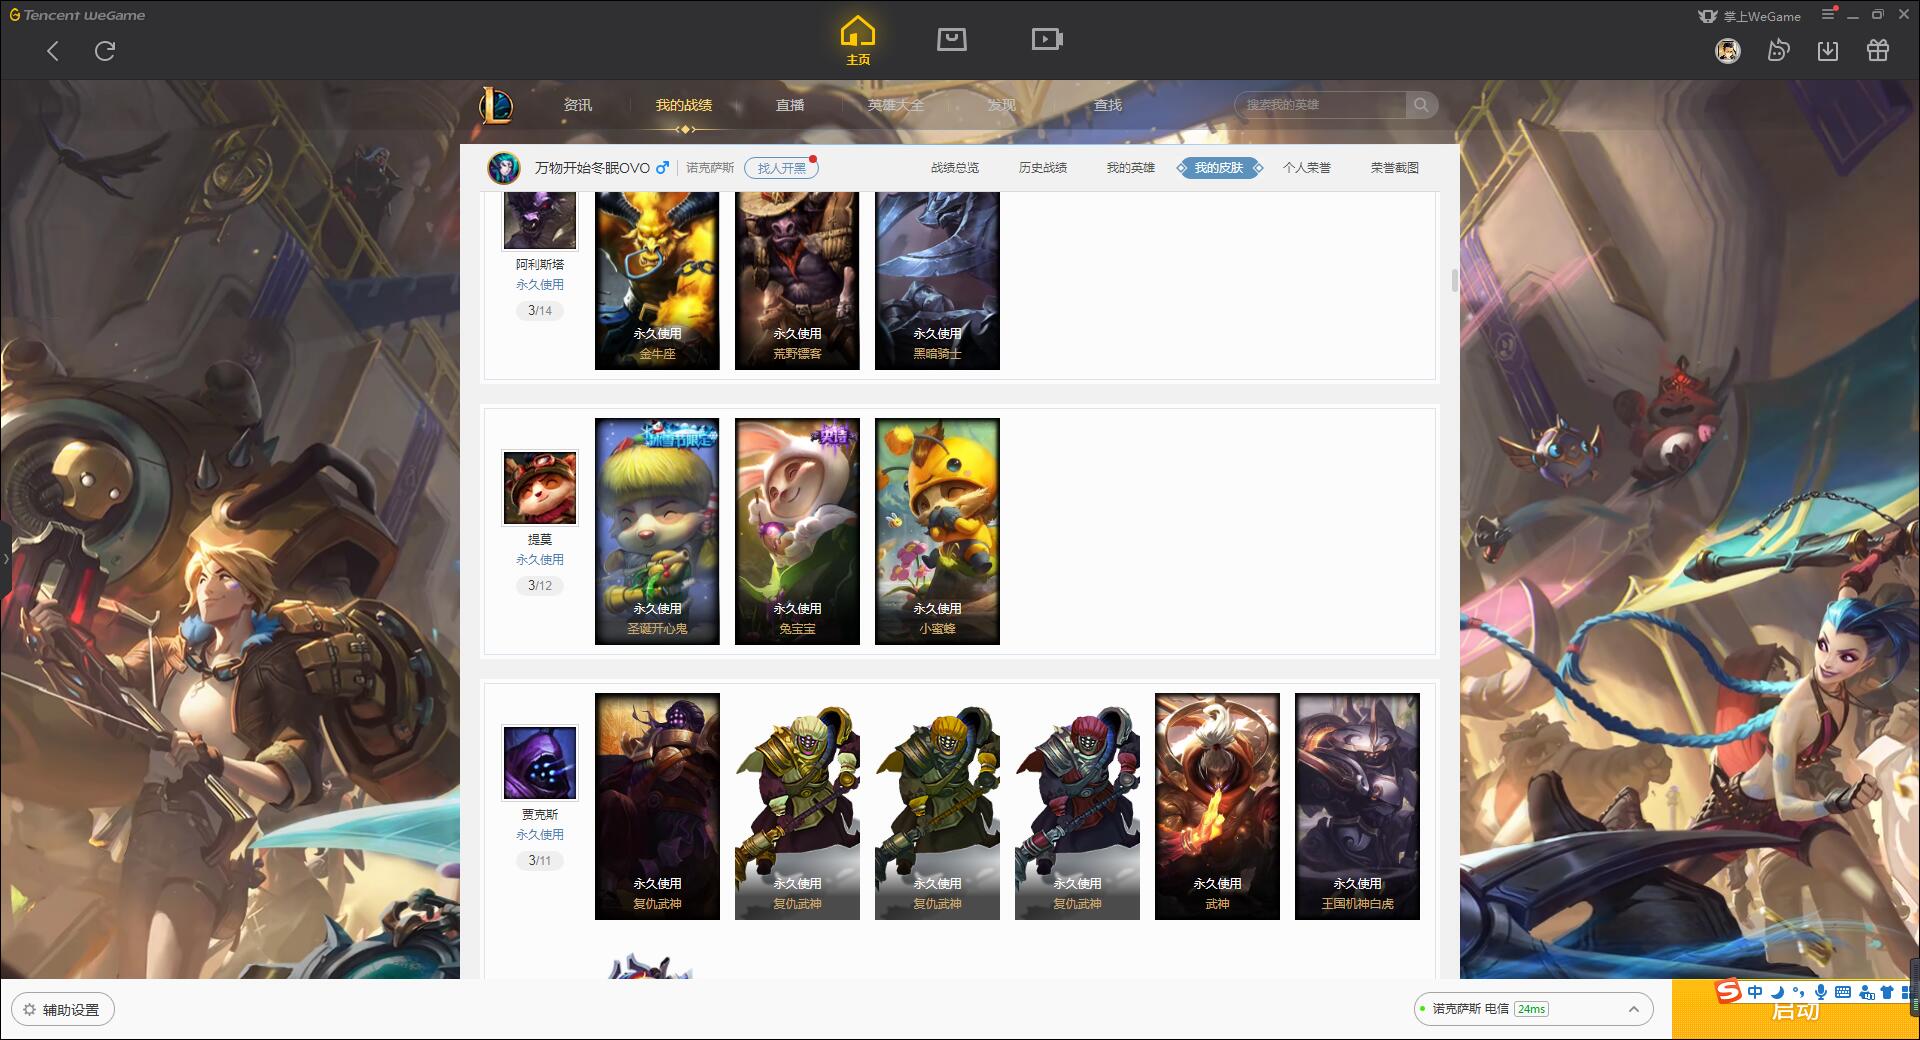The width and height of the screenshot is (1920, 1040).
Task: Switch to 发现 tab
Action: tap(1002, 105)
